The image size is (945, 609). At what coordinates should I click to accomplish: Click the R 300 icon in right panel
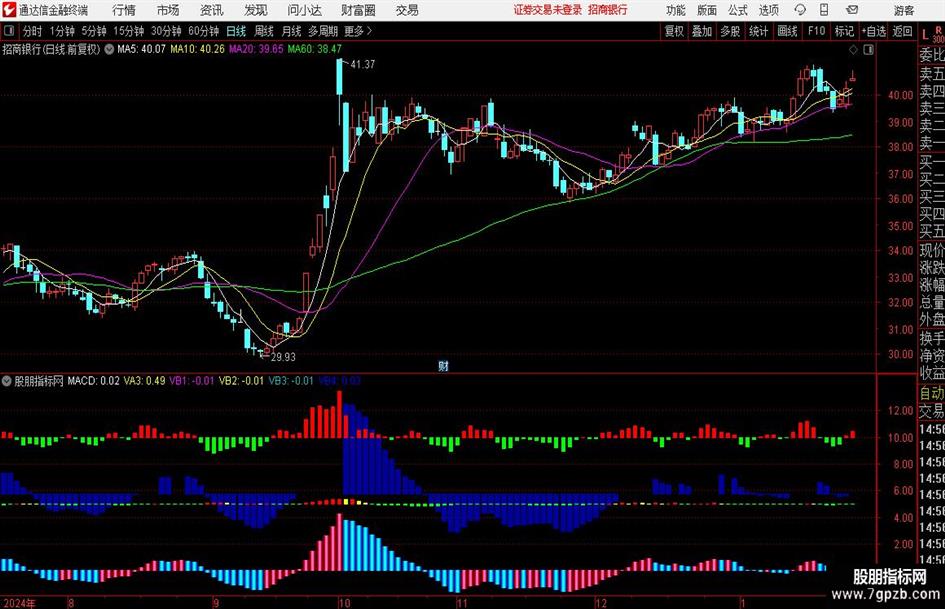coord(938,34)
